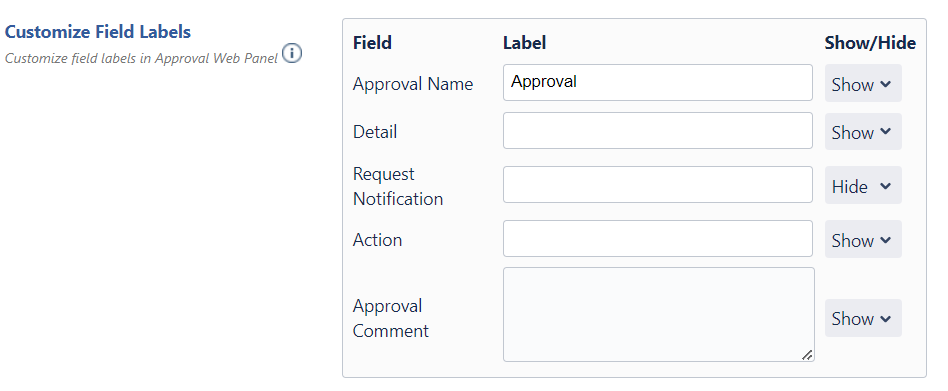Click the Approval Name label field containing "Approval"
948x391 pixels.
658,83
